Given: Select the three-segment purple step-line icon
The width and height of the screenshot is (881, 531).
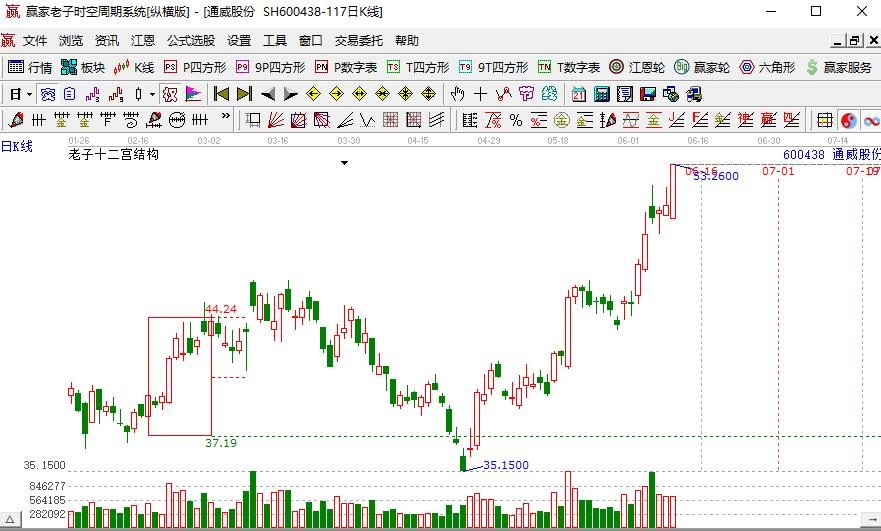Looking at the screenshot, I should 93,94.
